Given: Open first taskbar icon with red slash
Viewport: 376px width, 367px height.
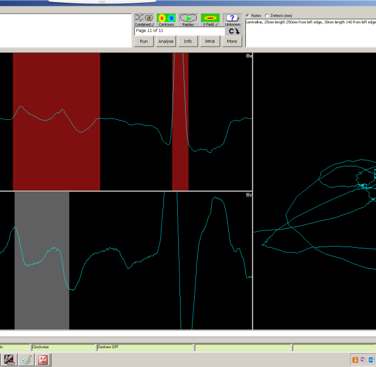Looking at the screenshot, I should pyautogui.click(x=10, y=360).
